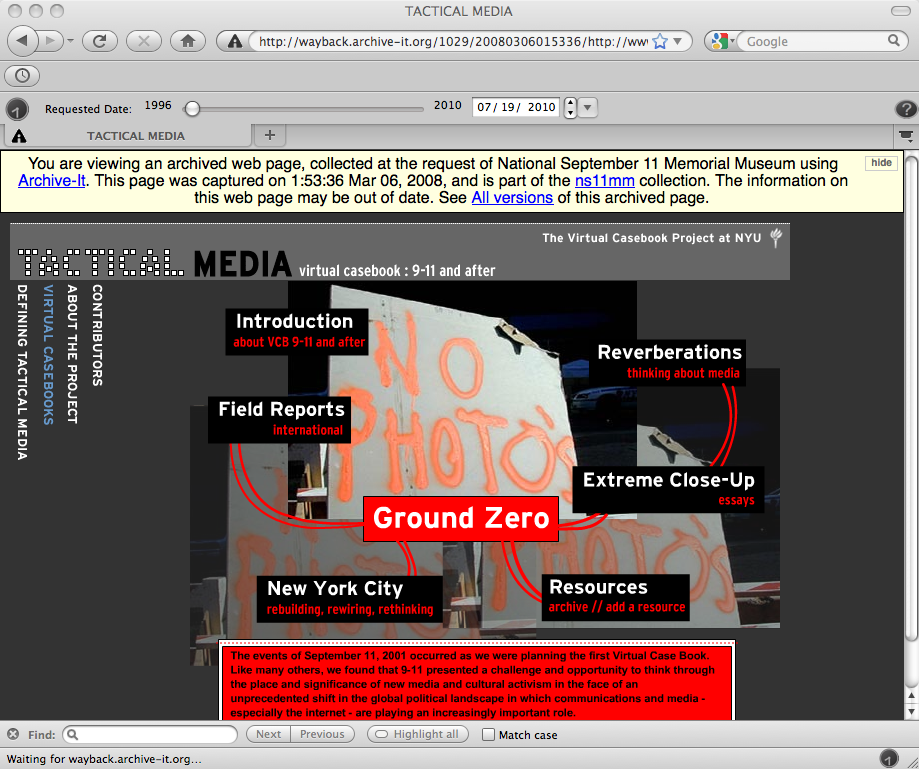919x769 pixels.
Task: Open ABOUT THE PROJECT vertical menu item
Action: tap(72, 354)
